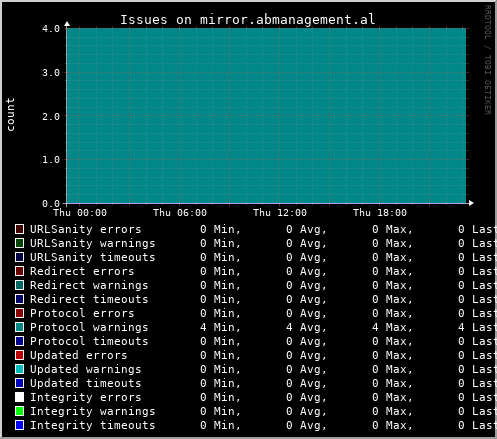Viewport: 497px width, 439px height.
Task: Click the Integrity warnings green swatch
Action: [x=20, y=411]
